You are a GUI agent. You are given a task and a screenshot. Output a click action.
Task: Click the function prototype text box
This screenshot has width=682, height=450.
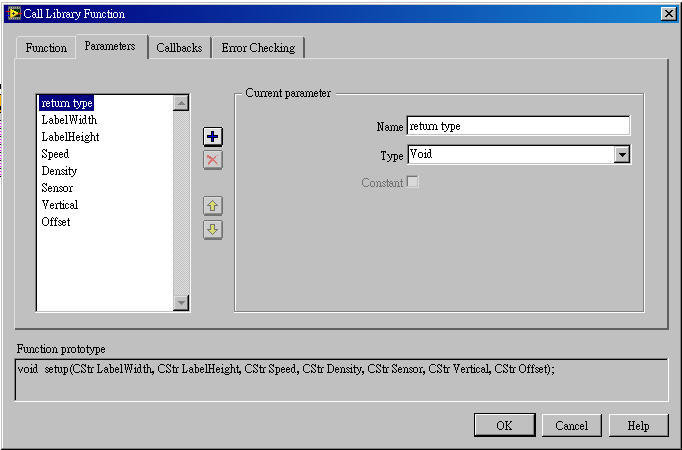pos(341,380)
